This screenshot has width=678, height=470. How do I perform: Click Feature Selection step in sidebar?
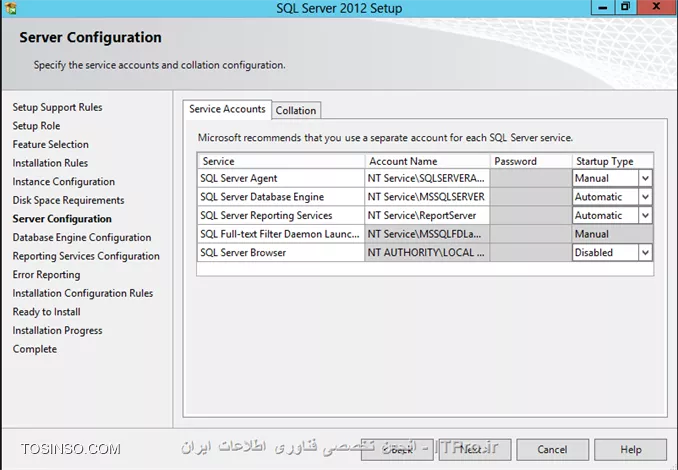point(50,144)
